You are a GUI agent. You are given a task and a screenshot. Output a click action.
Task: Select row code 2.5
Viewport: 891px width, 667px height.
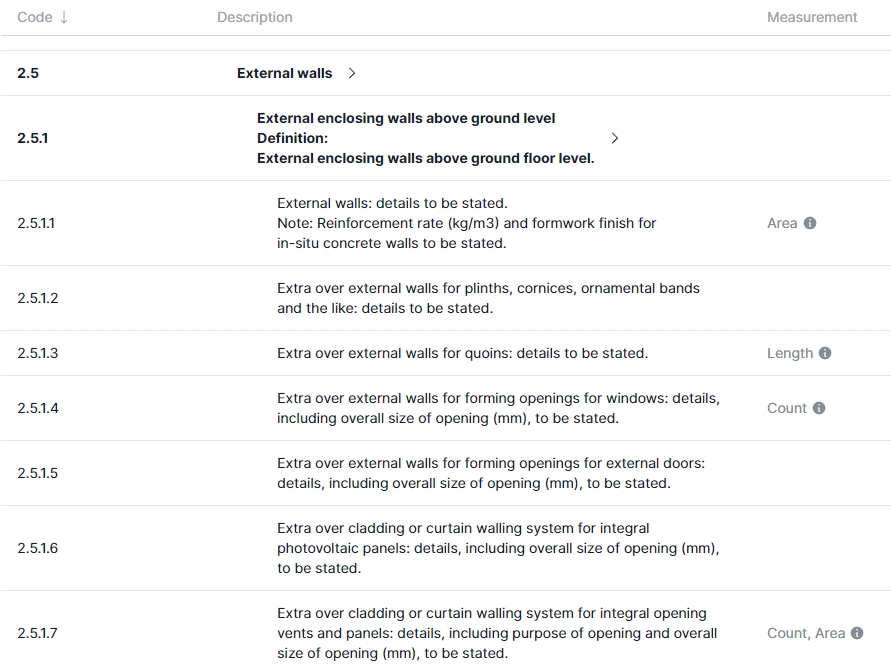point(28,73)
